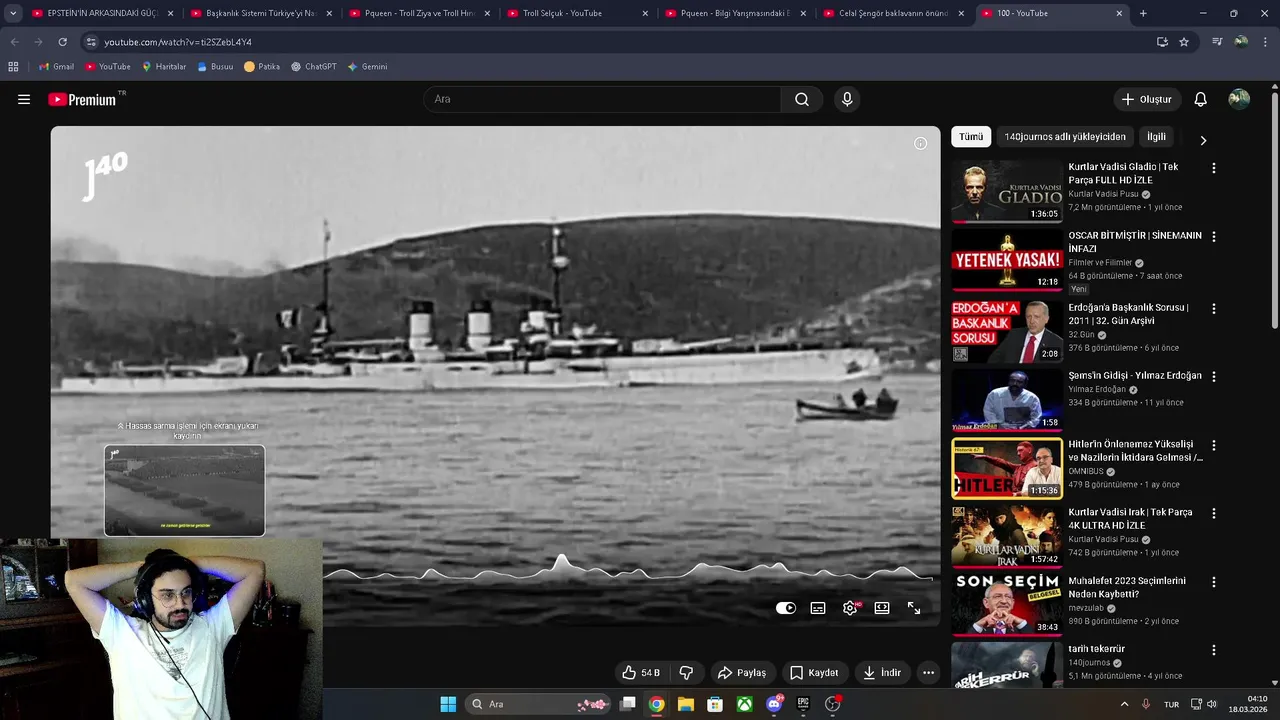The height and width of the screenshot is (720, 1280).
Task: Open YouTube notifications bell
Action: pos(1201,99)
